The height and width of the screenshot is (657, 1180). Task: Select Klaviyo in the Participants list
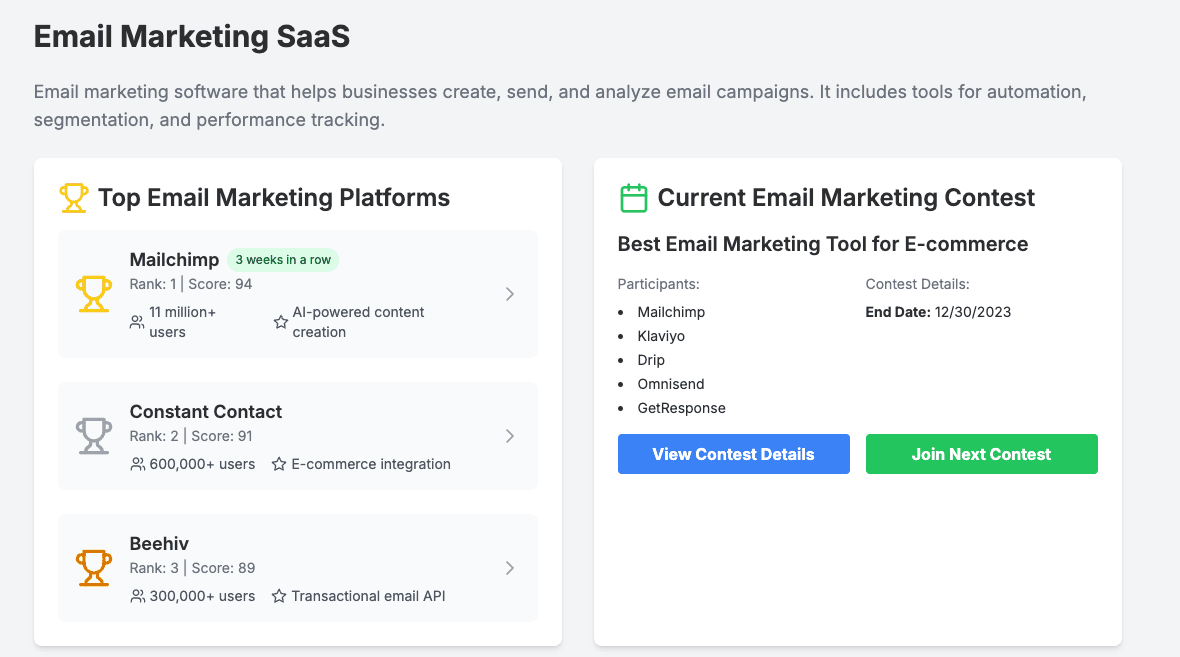[x=661, y=336]
